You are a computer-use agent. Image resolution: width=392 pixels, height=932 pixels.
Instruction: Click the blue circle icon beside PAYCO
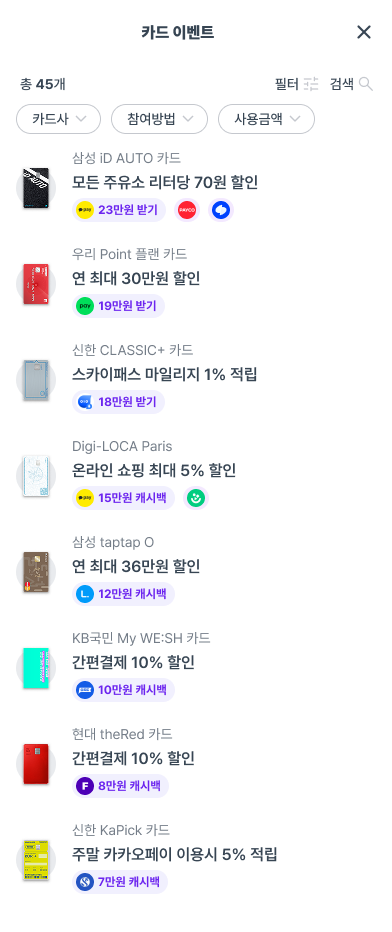[220, 210]
